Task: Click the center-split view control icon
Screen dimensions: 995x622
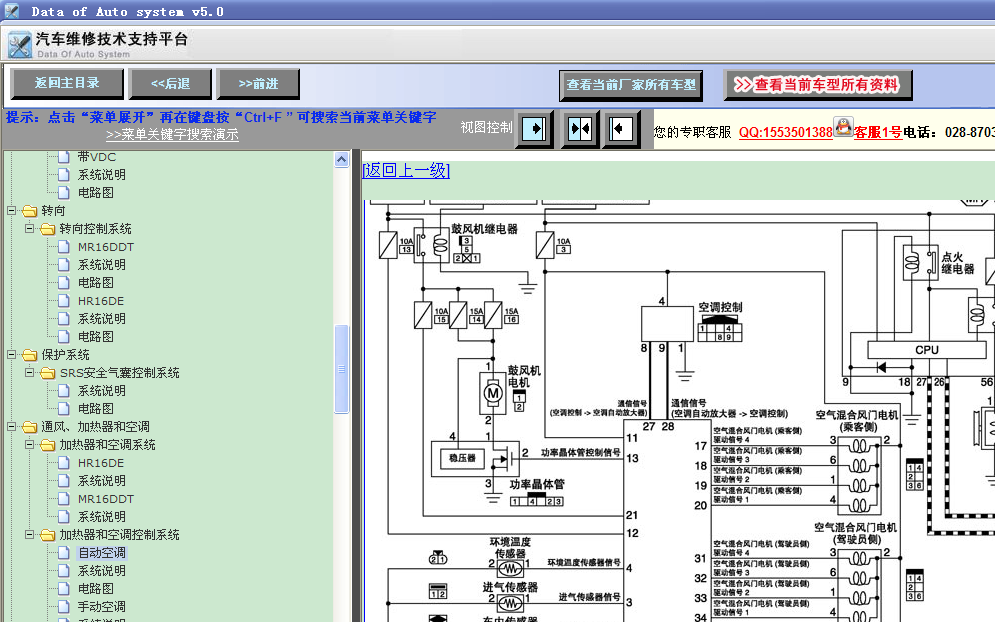Action: coord(579,129)
